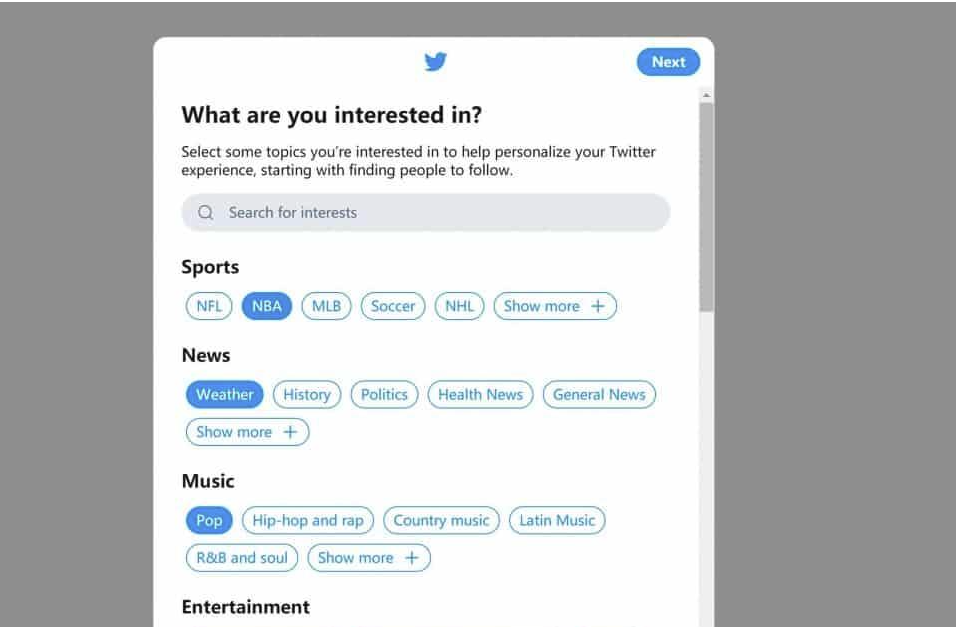
Task: Choose the Soccer topic
Action: point(393,306)
